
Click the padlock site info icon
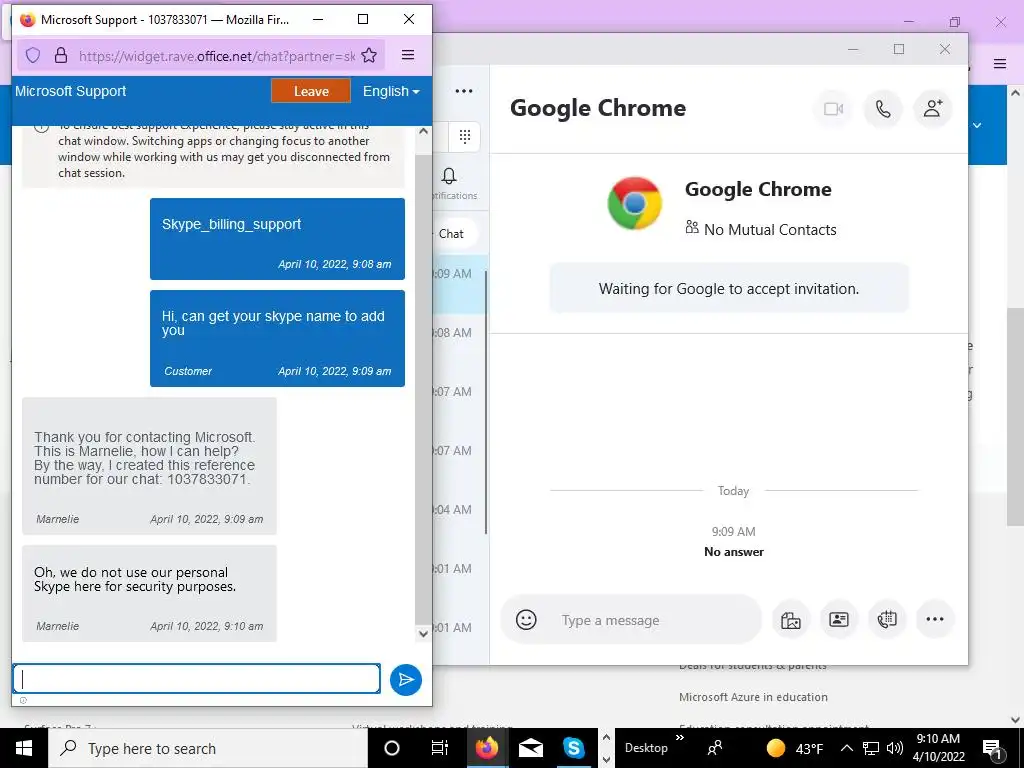coord(61,56)
